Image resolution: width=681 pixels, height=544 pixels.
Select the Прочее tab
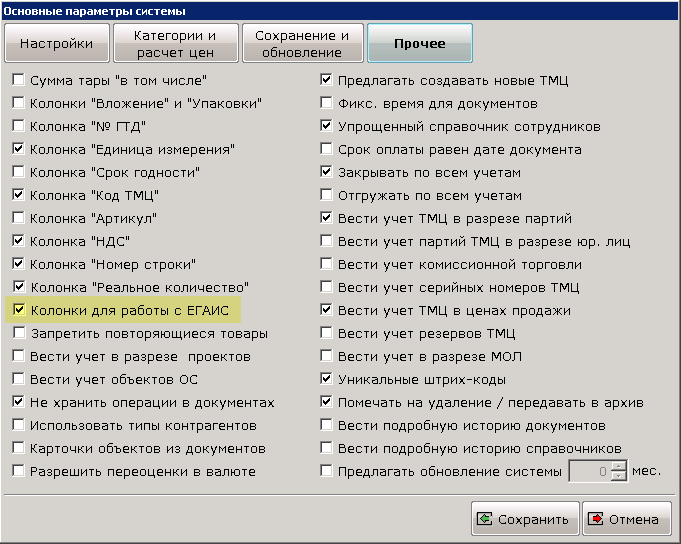[x=420, y=43]
